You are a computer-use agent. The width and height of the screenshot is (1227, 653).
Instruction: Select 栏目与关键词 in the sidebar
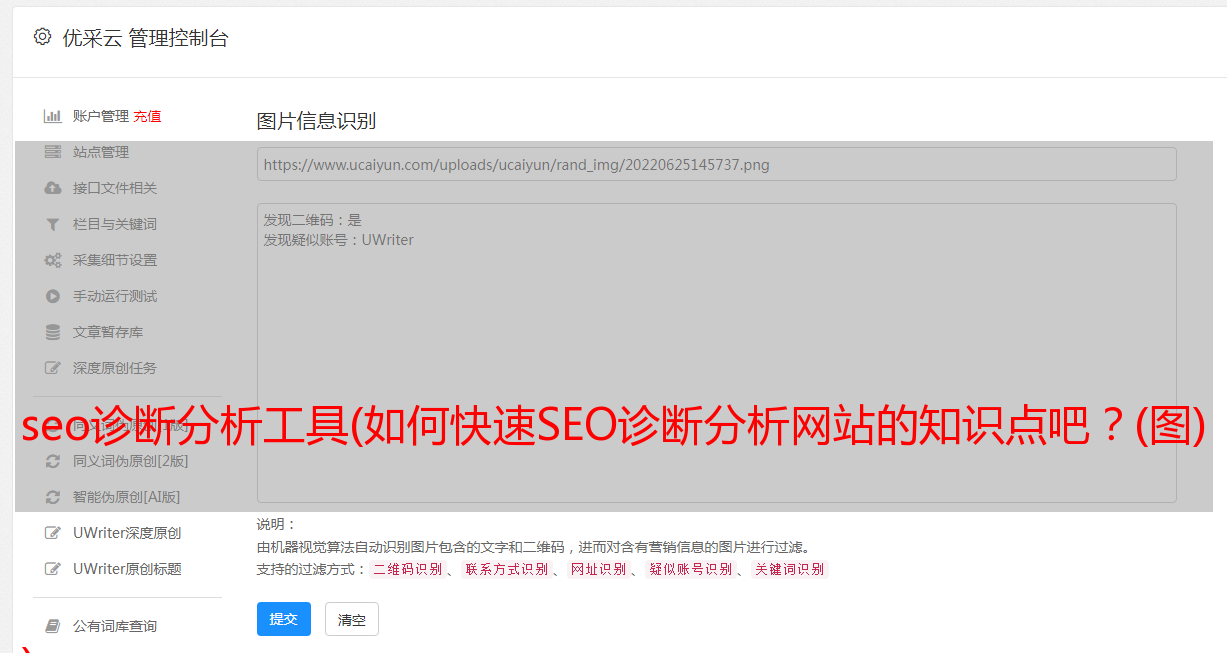pos(115,224)
